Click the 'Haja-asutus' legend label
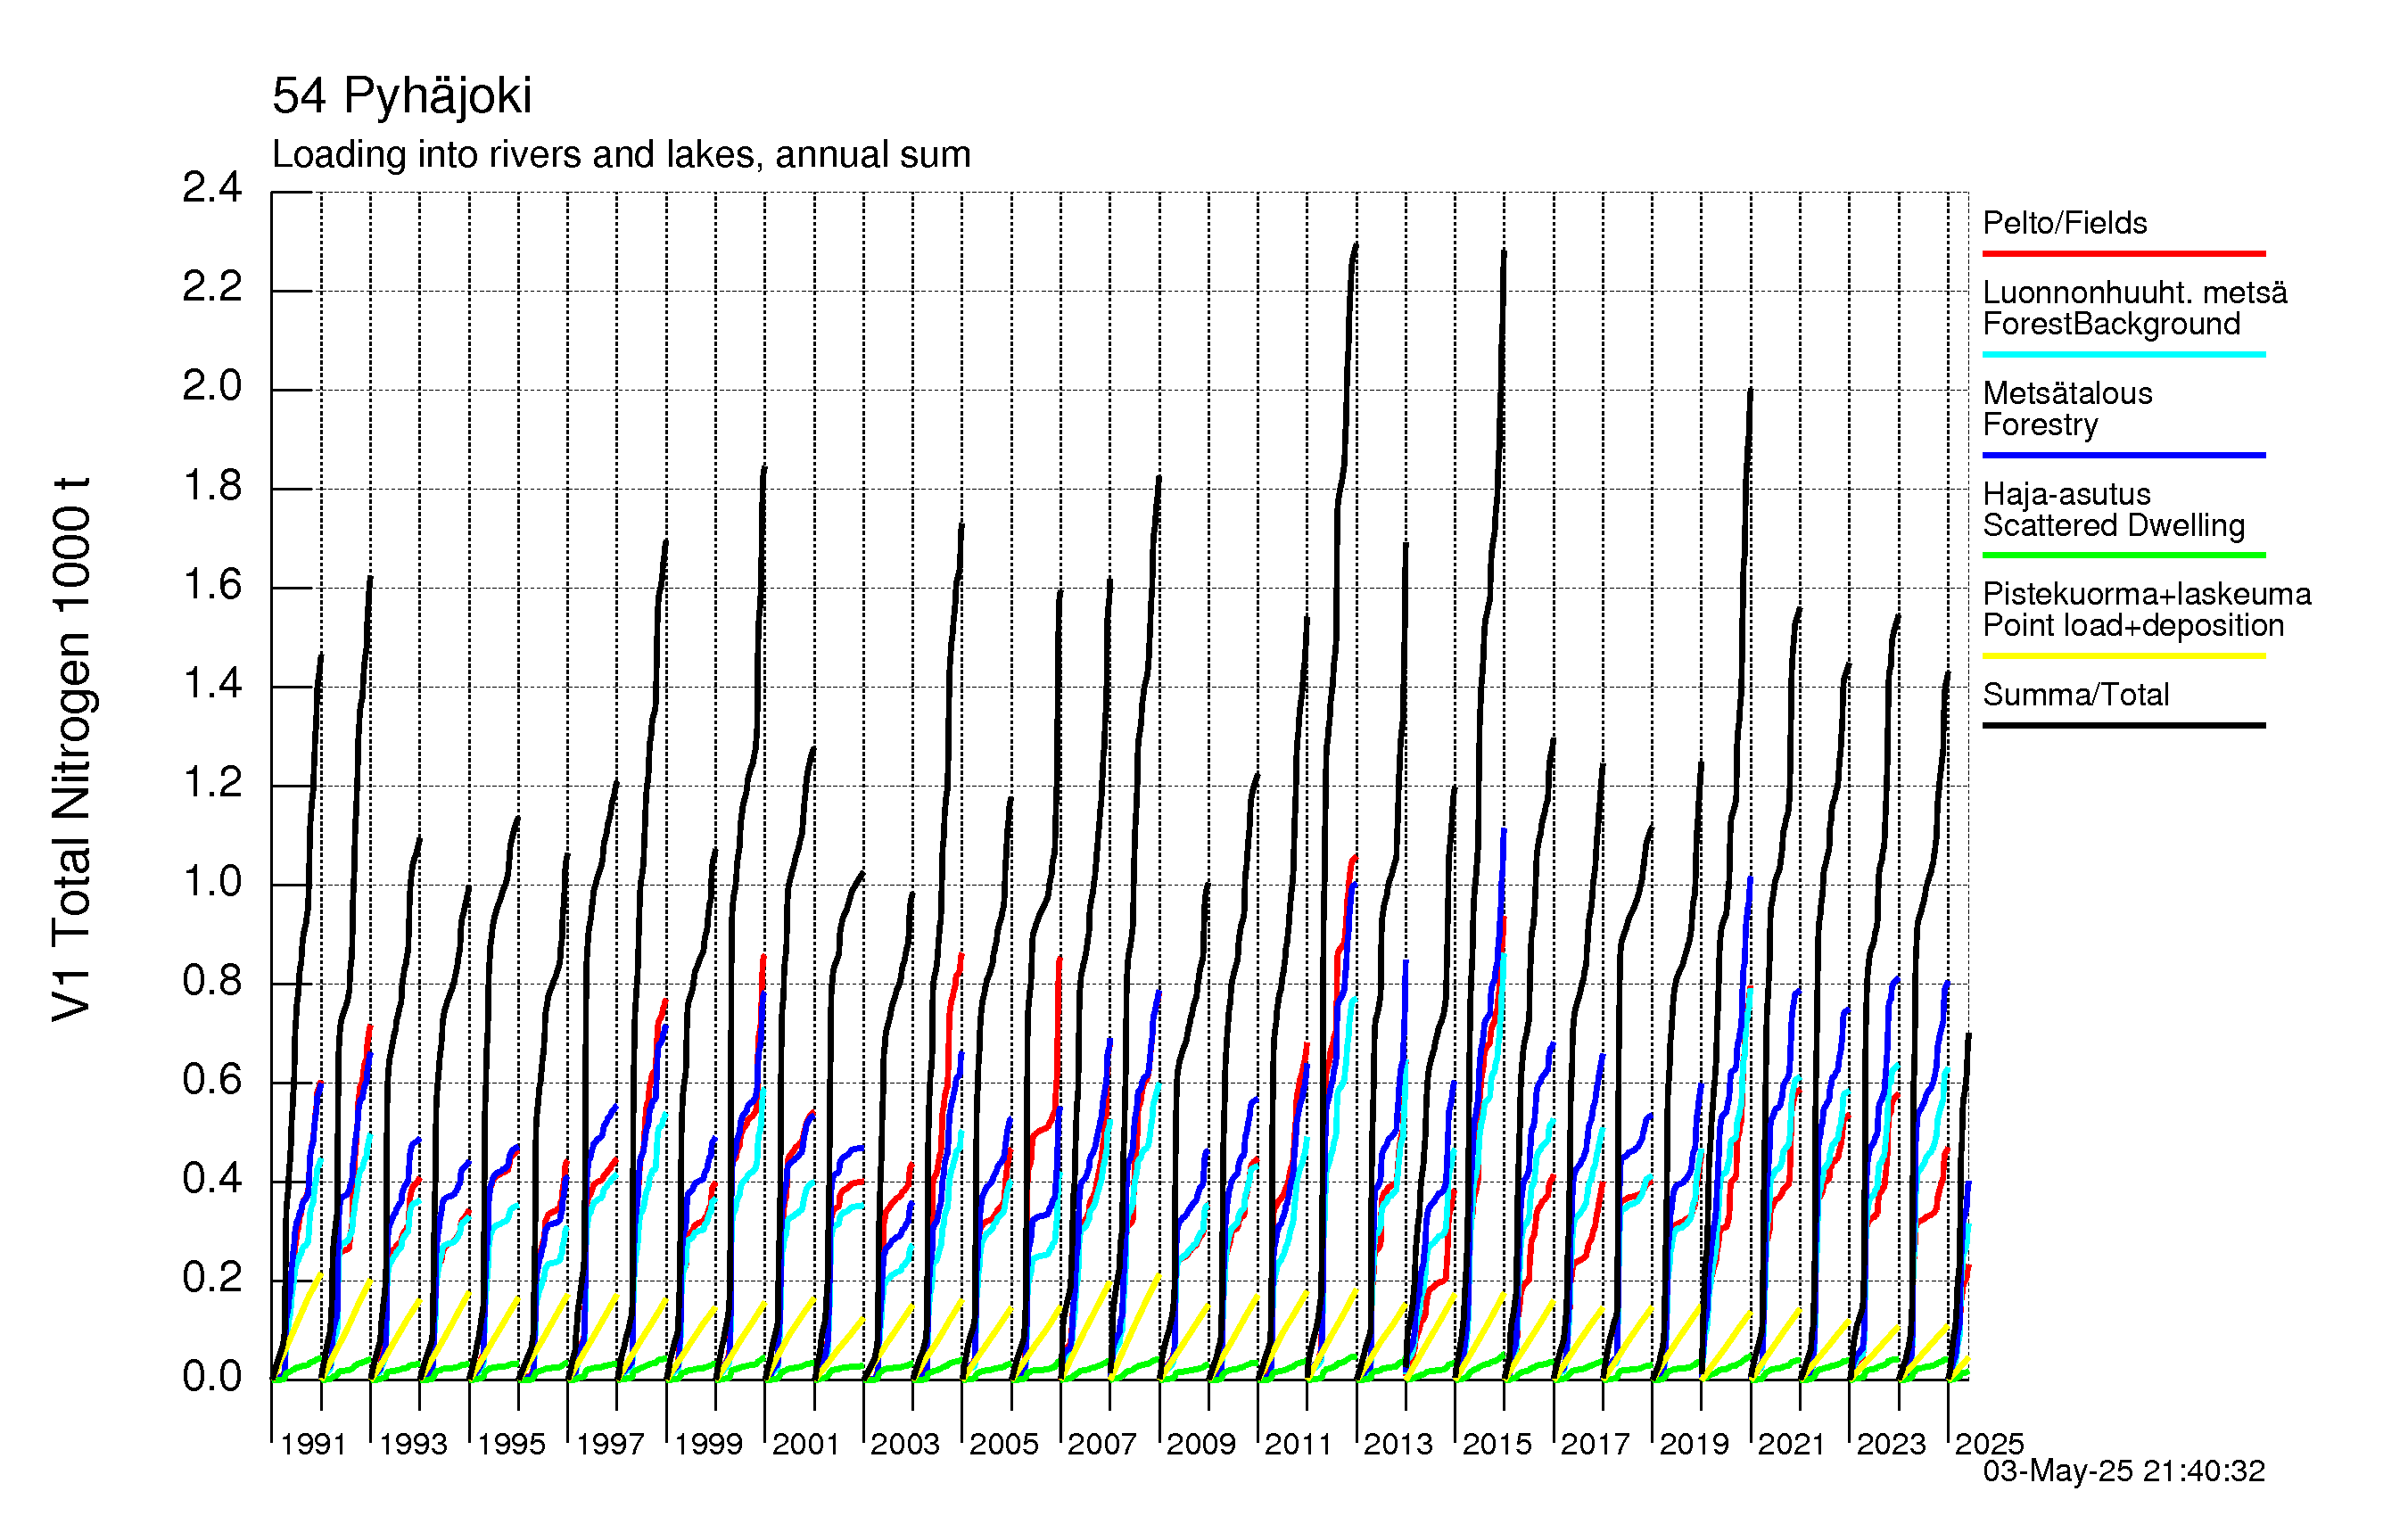This screenshot has height=1516, width=2408. pos(2067,494)
